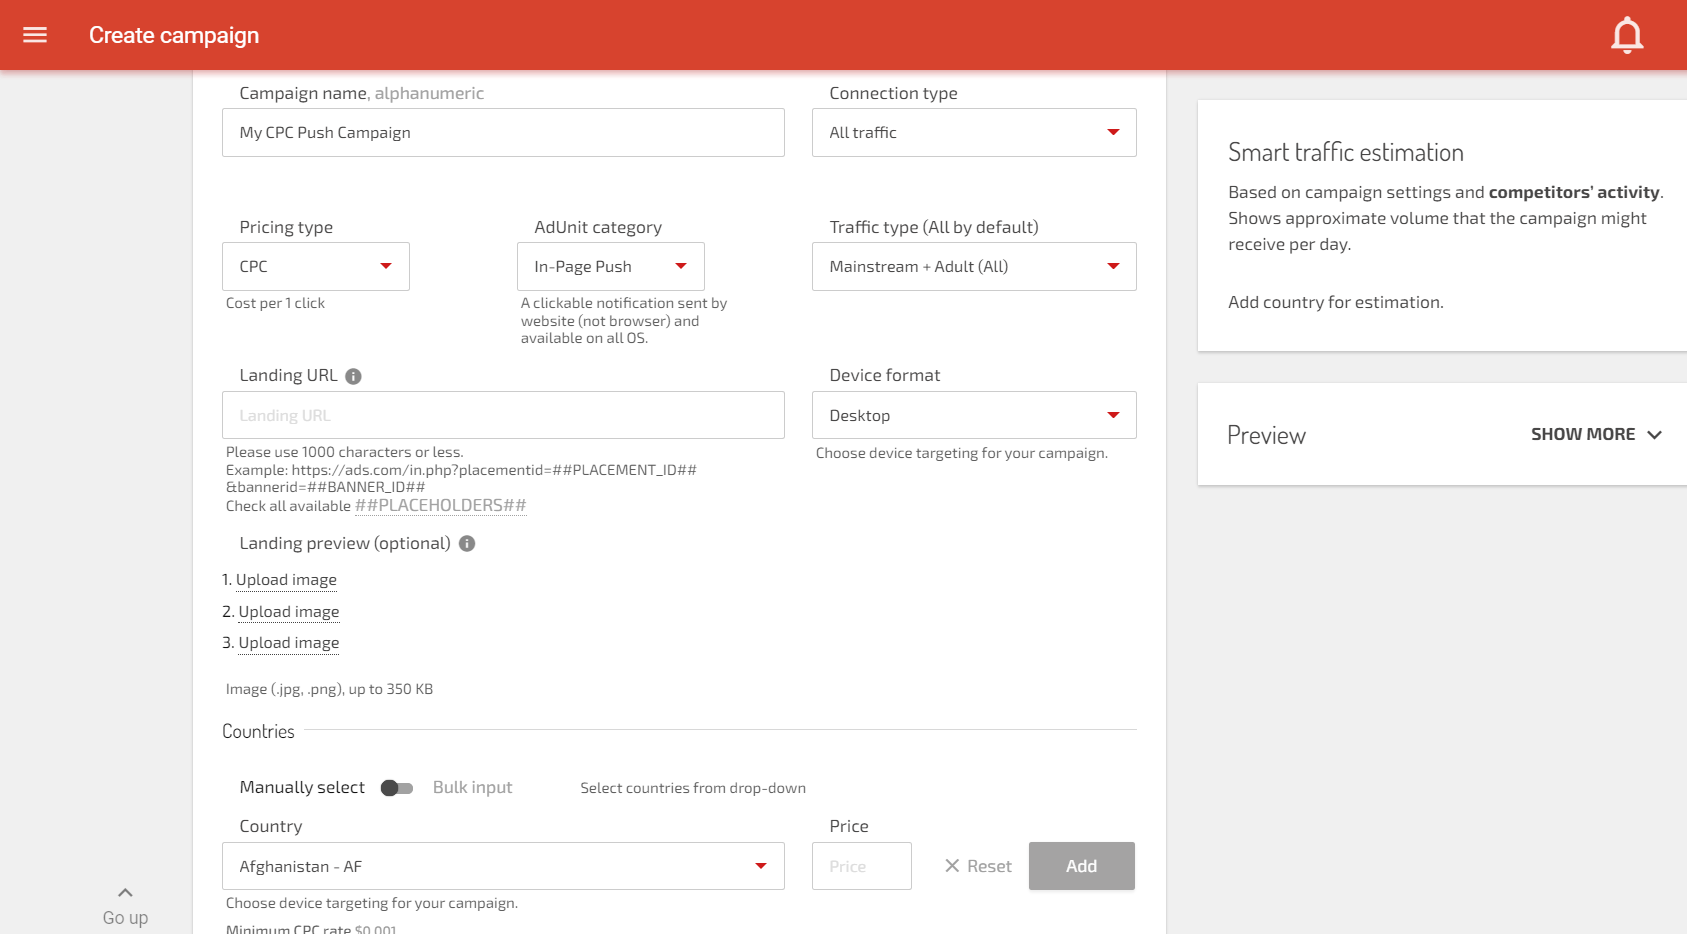
Task: Click the Landing URL info icon
Action: [x=353, y=376]
